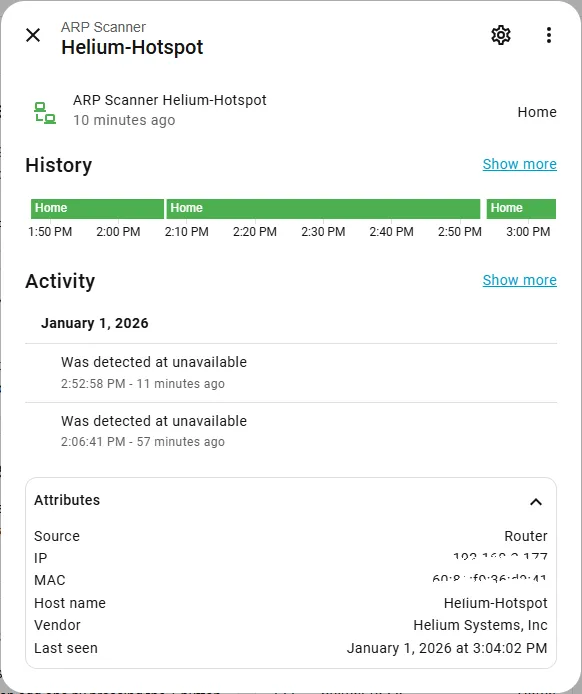The width and height of the screenshot is (582, 694).
Task: Click the ARP Scanner Helium-Hotspot entity name
Action: [170, 100]
